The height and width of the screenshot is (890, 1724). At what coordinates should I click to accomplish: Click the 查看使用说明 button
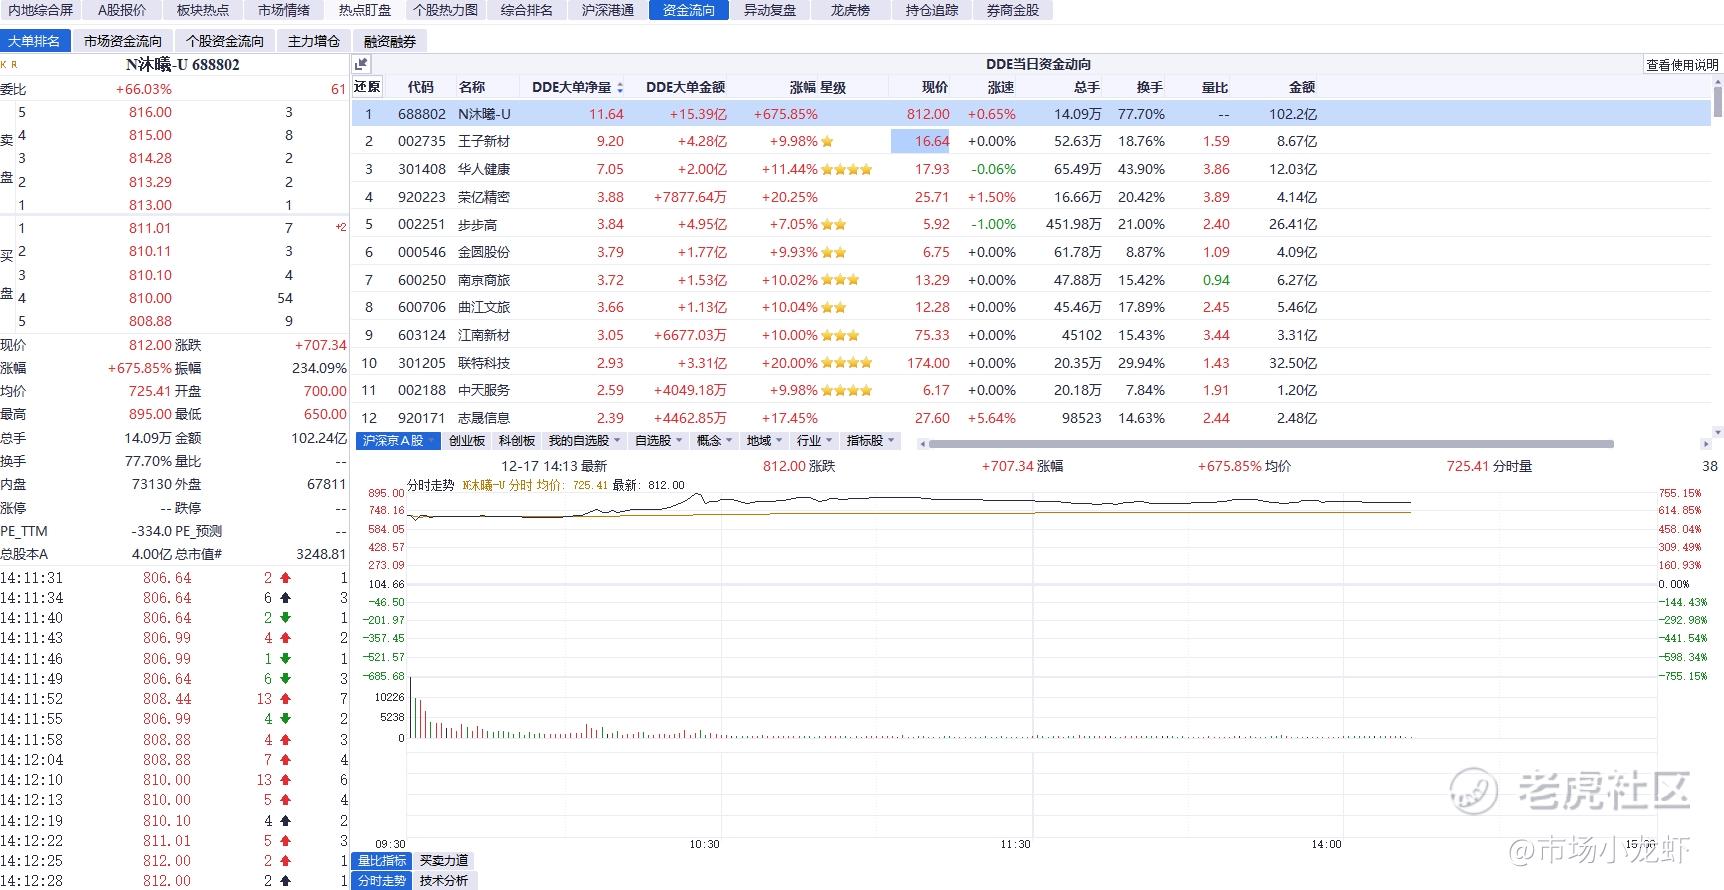coord(1682,65)
